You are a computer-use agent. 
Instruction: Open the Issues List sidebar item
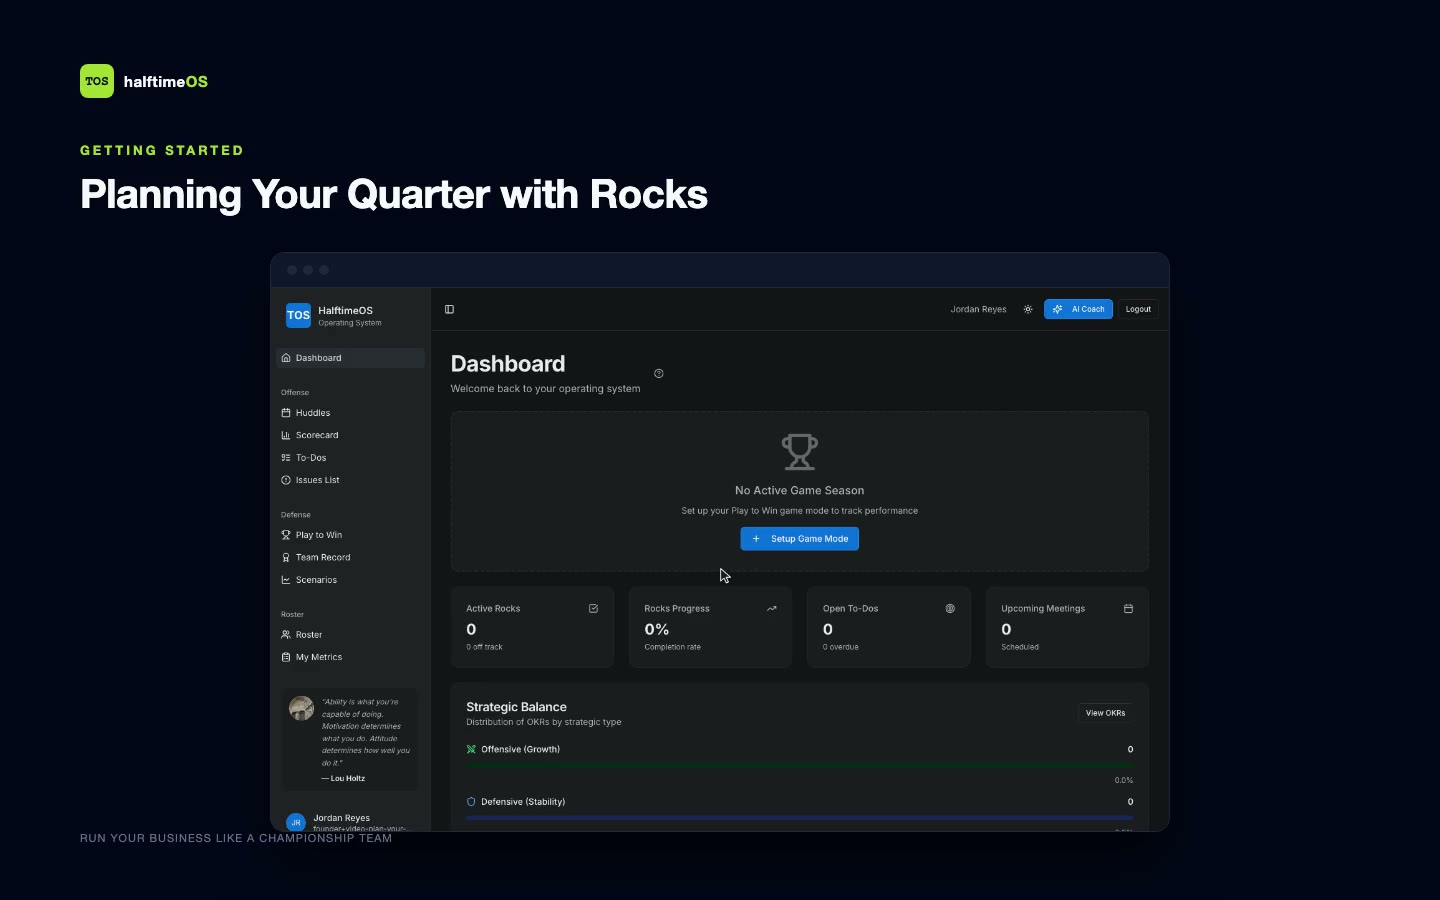(x=350, y=480)
